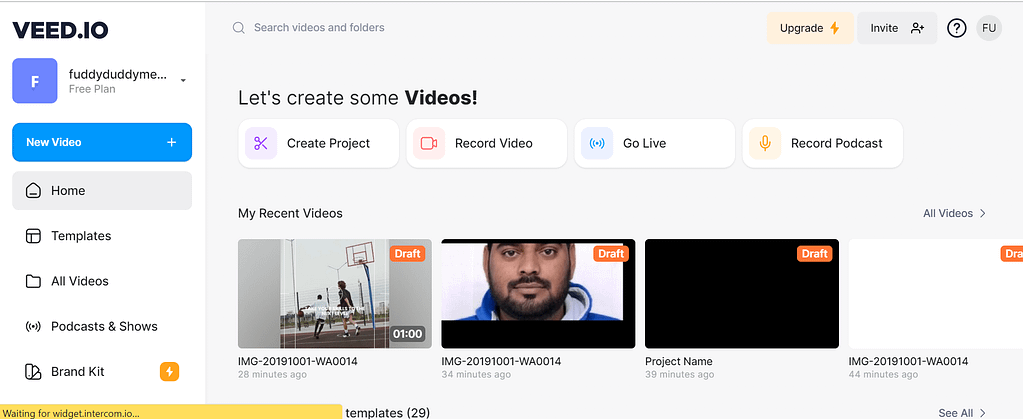Click the search magnifier icon

239,28
